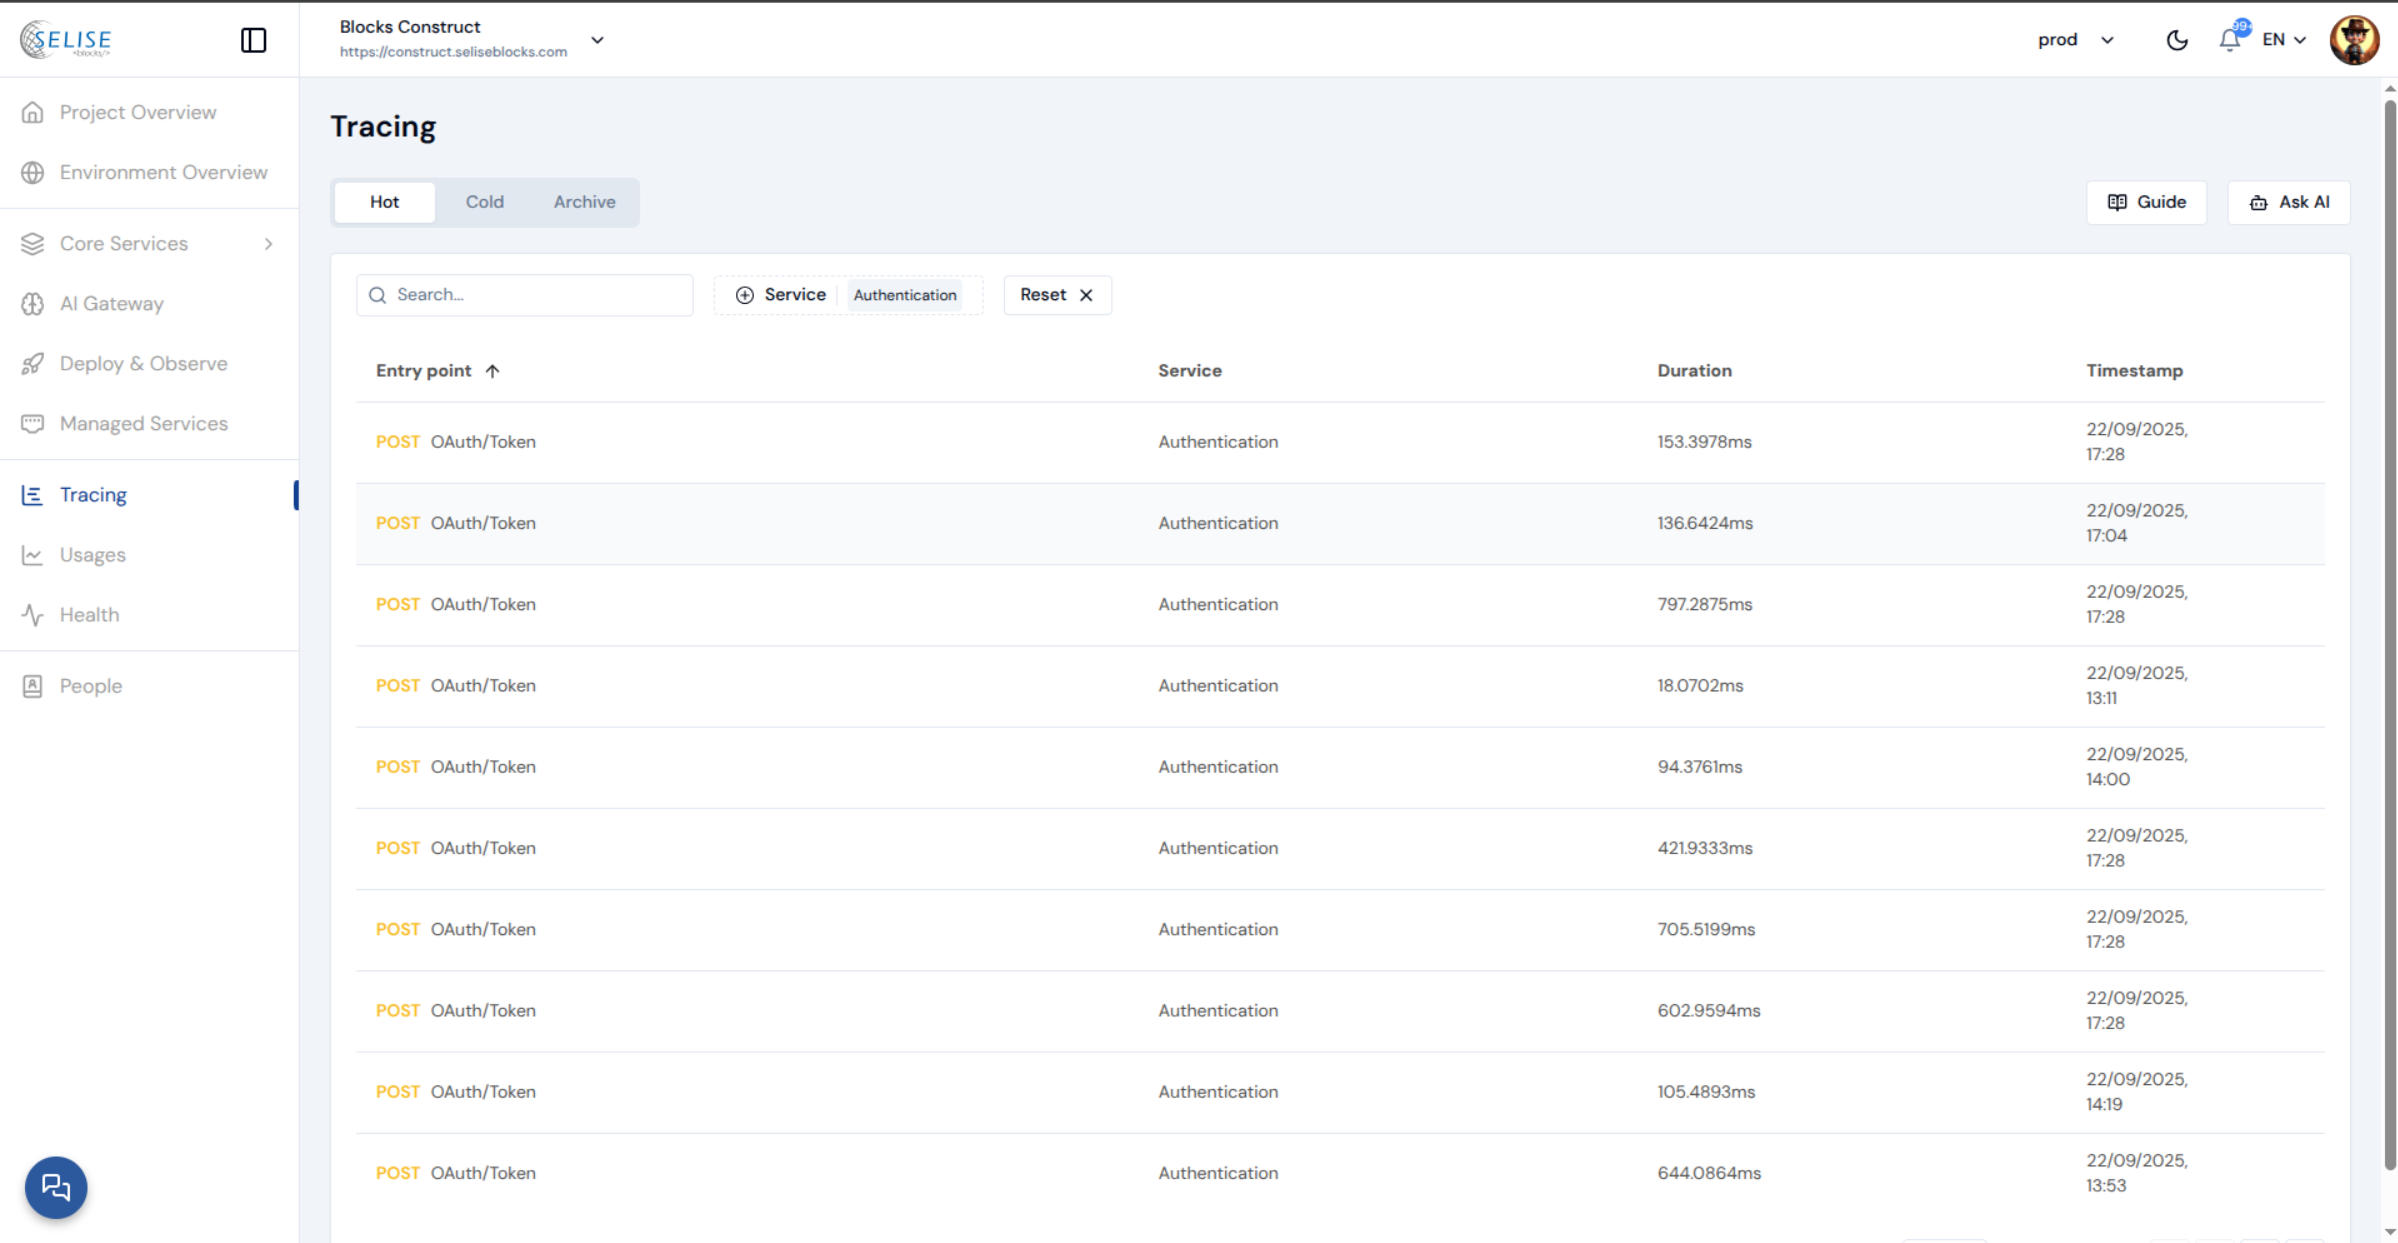Viewport: 2398px width, 1243px height.
Task: Click the user profile avatar
Action: click(x=2354, y=40)
